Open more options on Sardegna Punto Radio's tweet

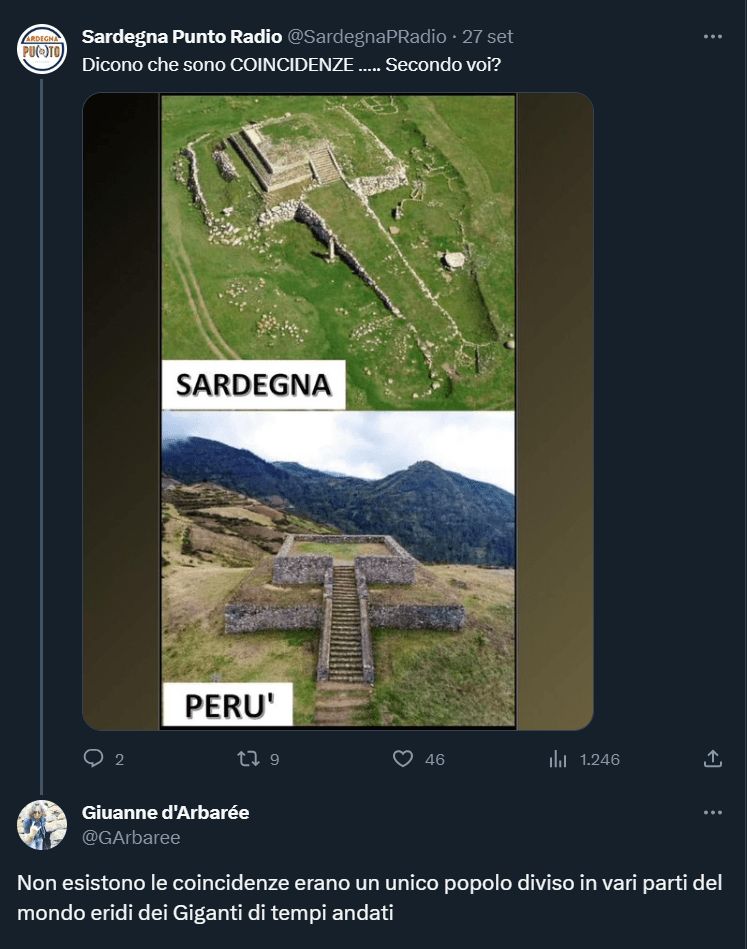pos(712,36)
